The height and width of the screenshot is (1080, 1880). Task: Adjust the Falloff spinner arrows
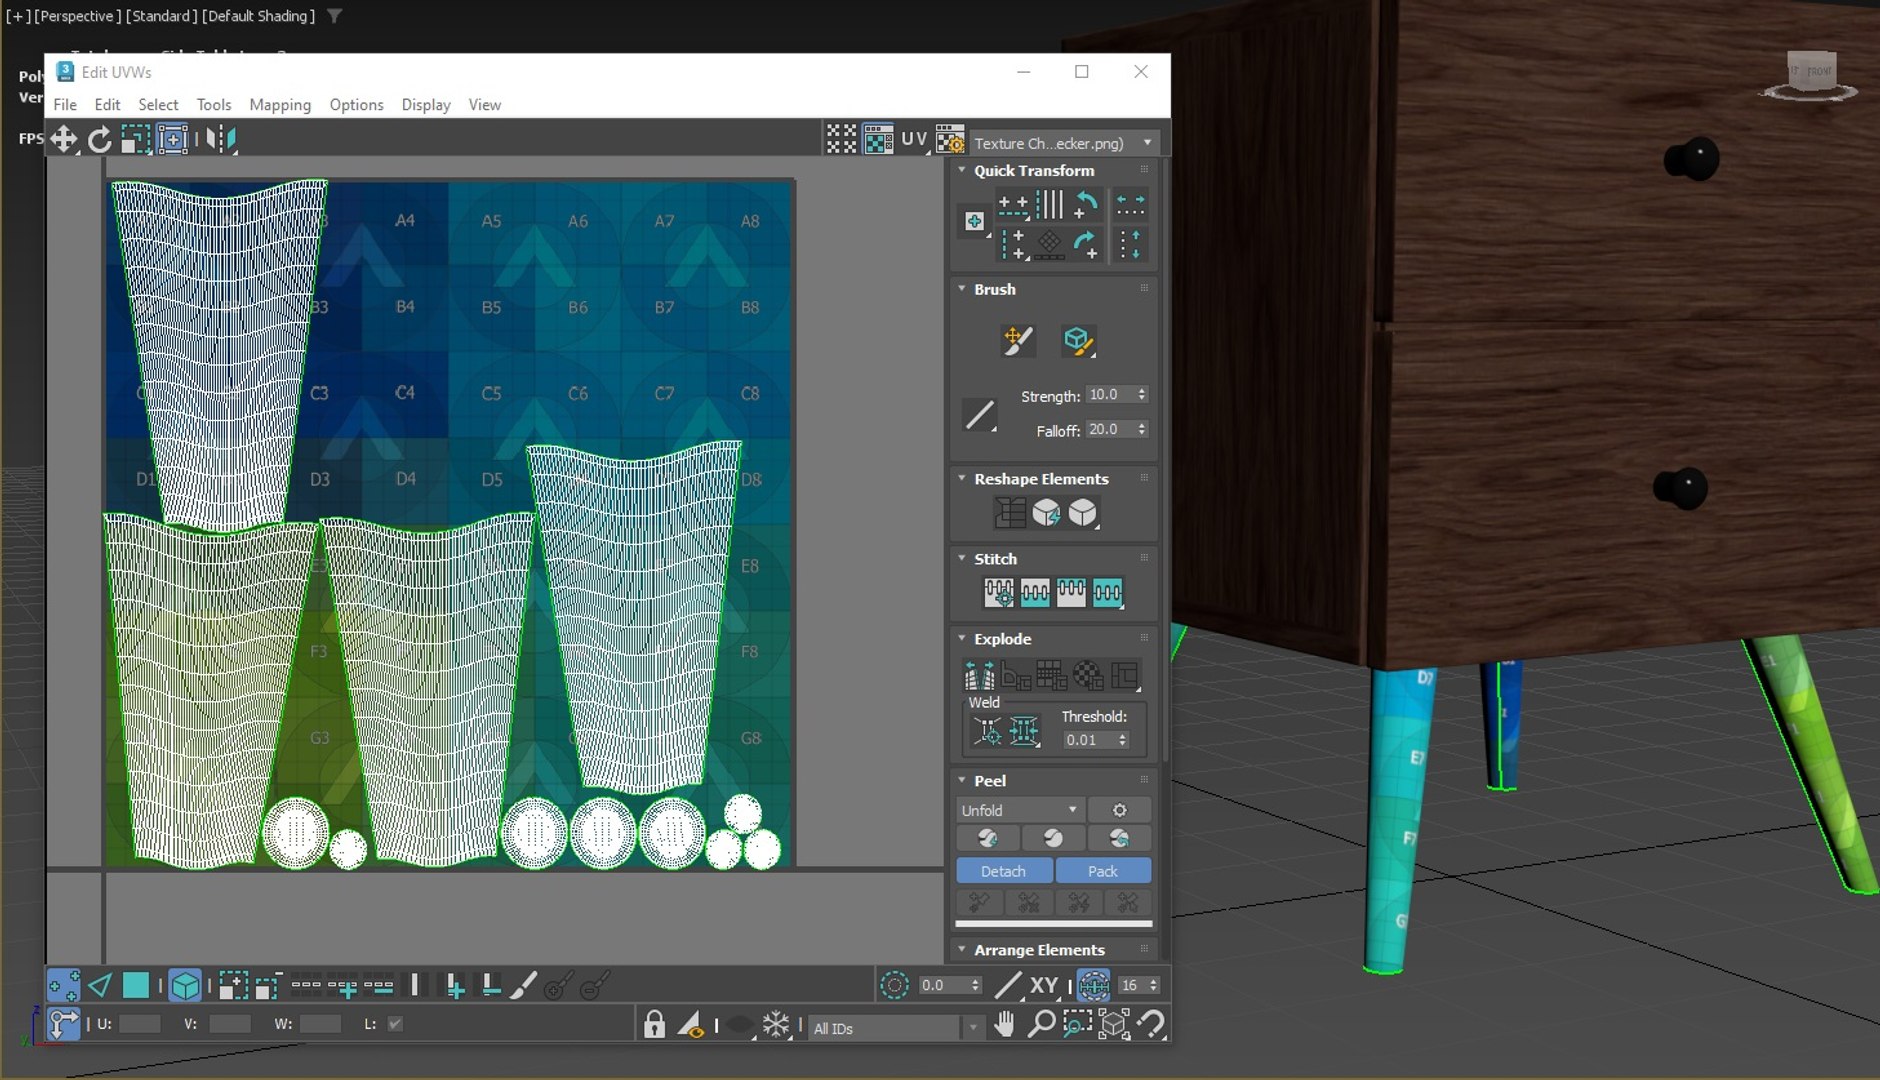coord(1142,429)
